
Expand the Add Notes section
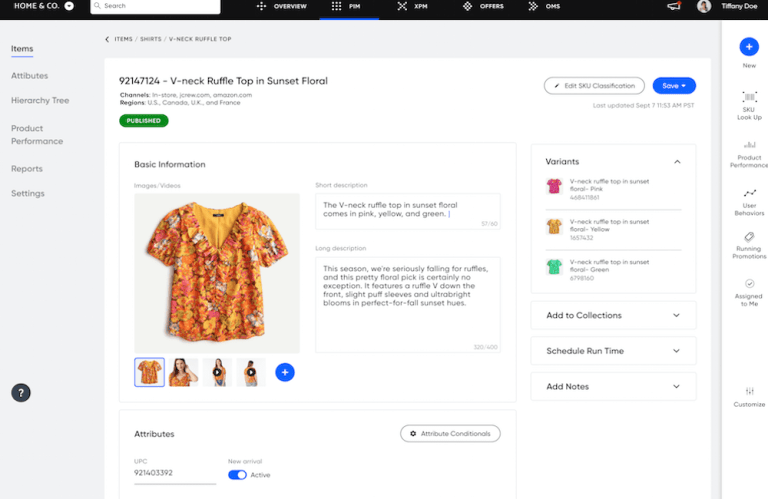[677, 386]
